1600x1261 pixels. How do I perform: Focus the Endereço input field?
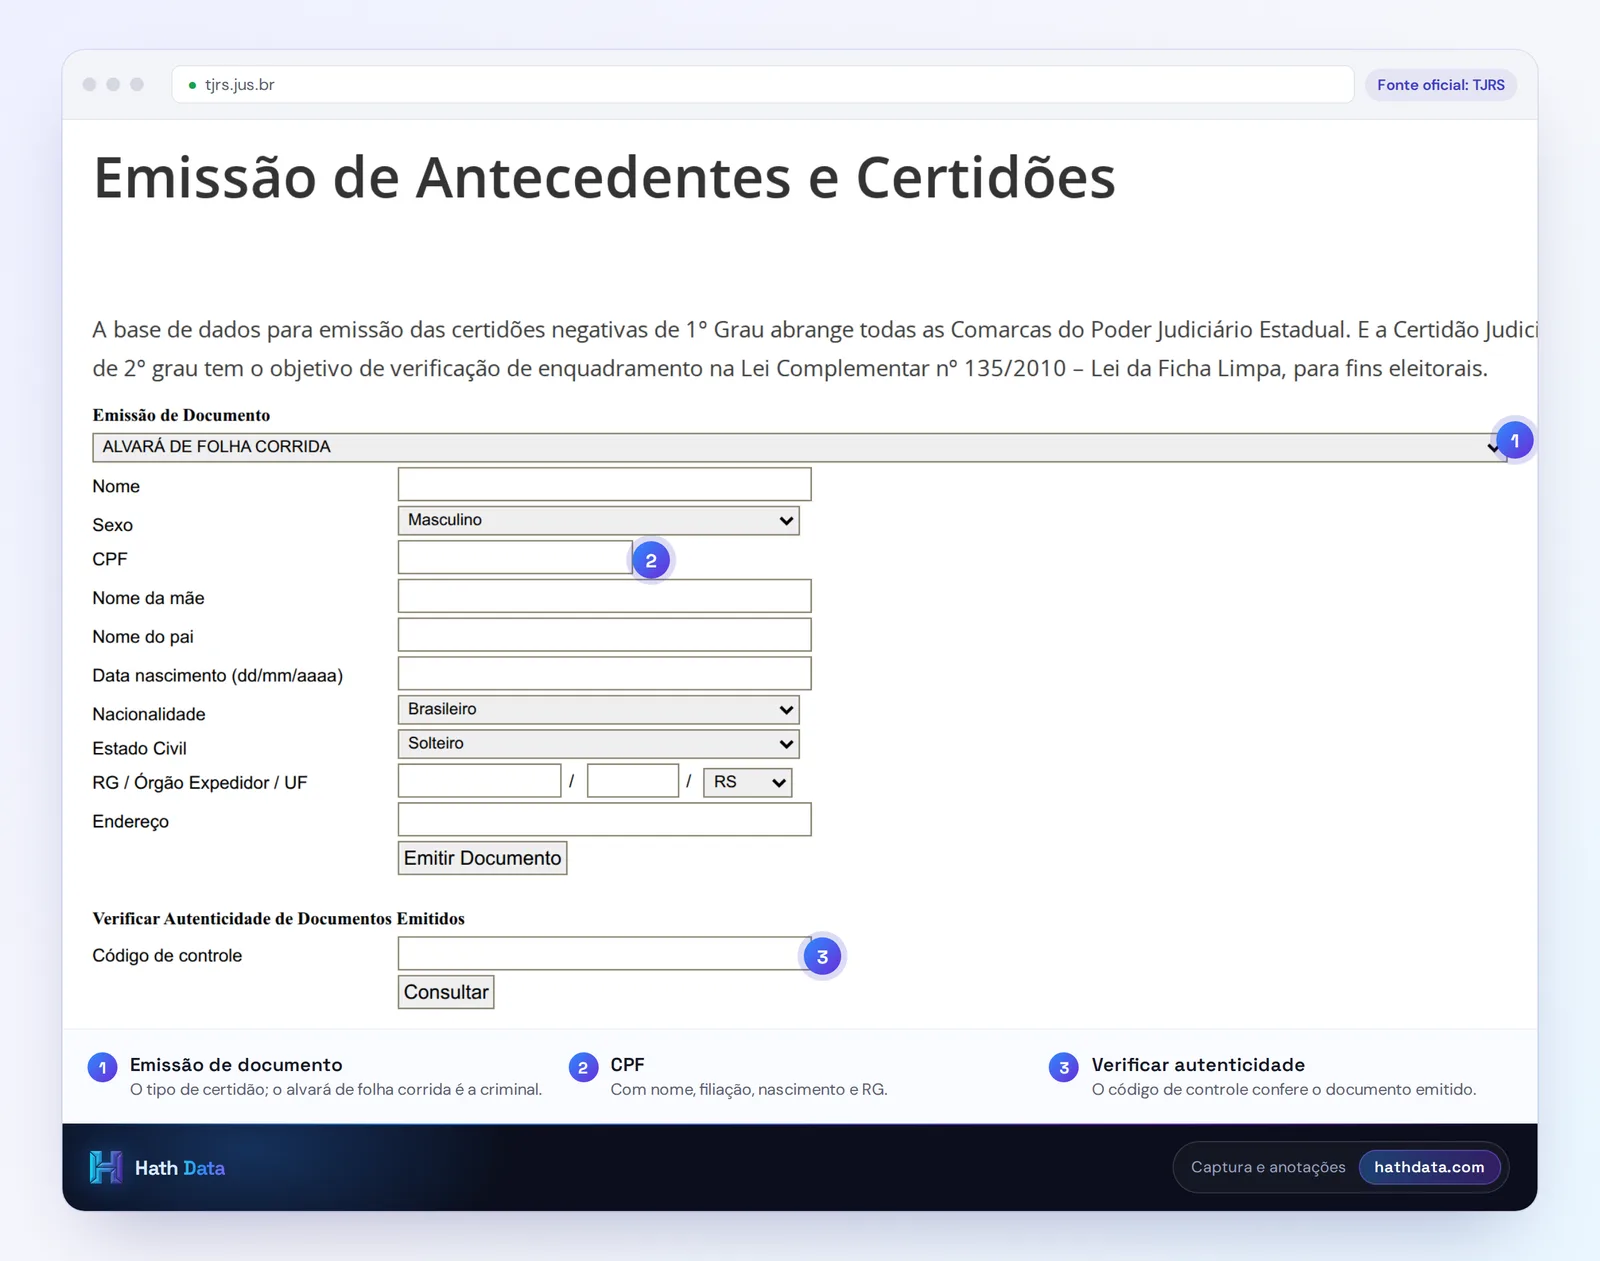click(x=604, y=819)
